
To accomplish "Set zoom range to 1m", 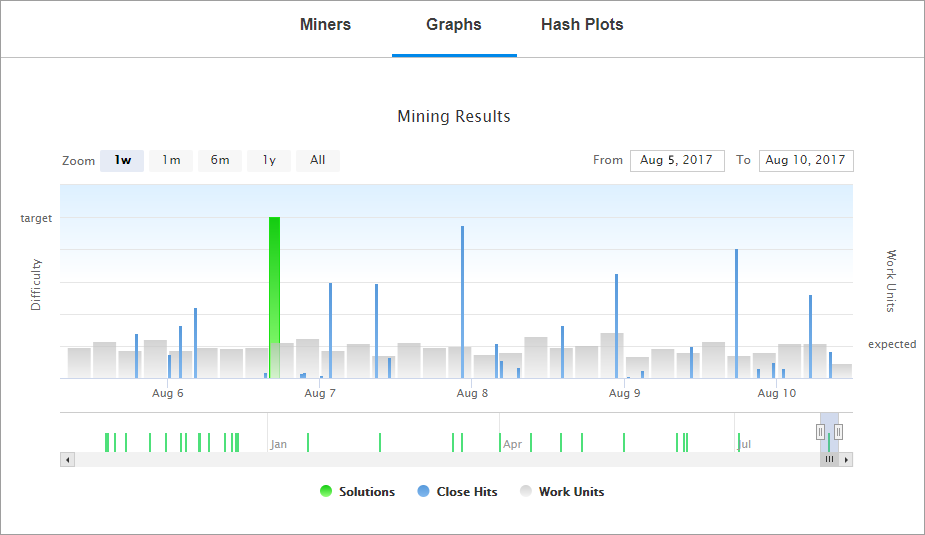I will (x=171, y=160).
